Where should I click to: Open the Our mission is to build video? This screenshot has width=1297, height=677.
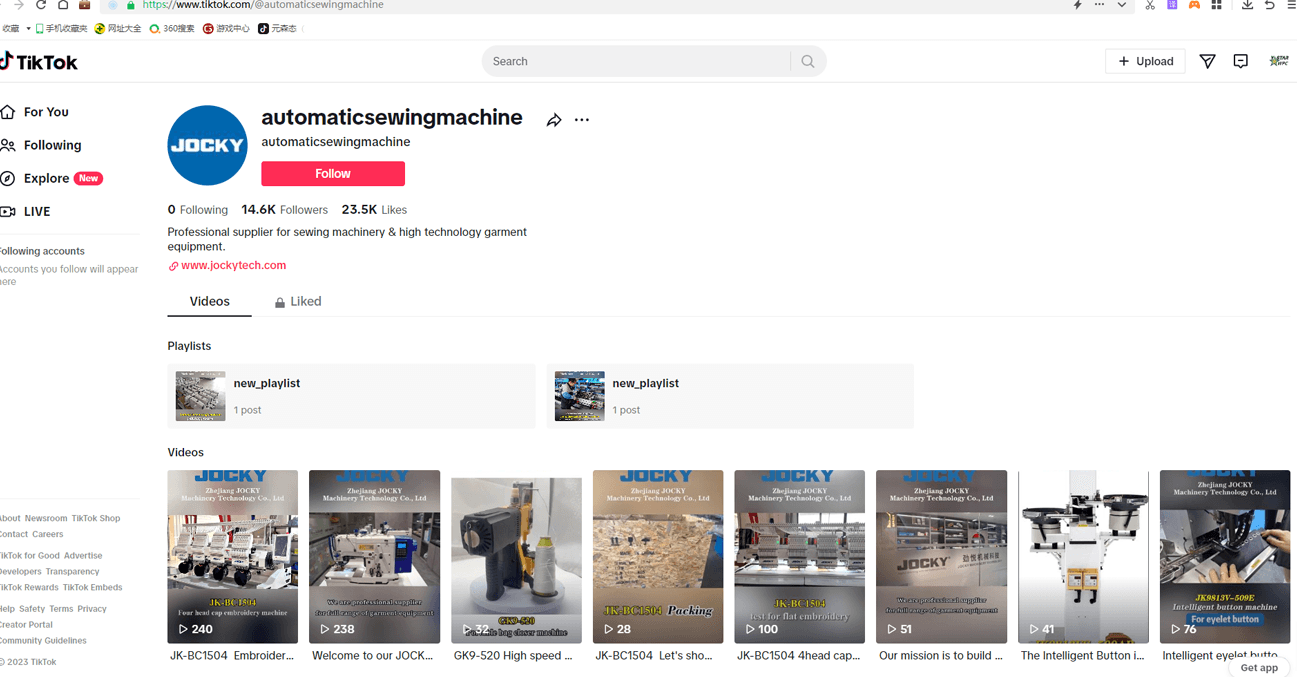point(941,557)
